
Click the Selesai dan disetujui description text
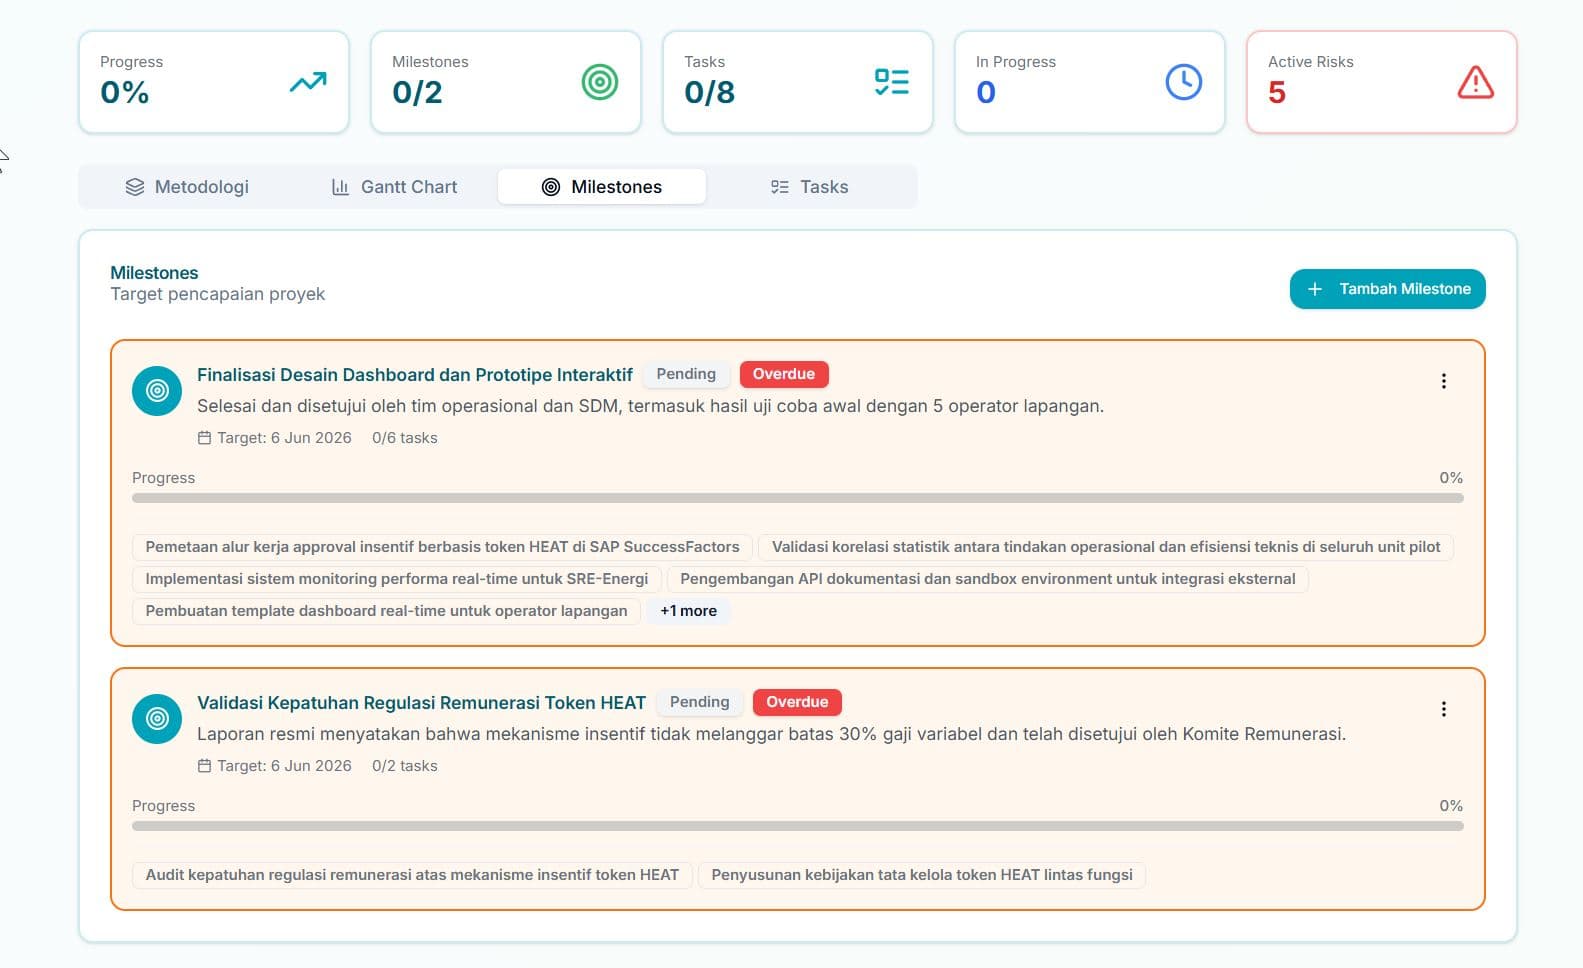coord(650,406)
